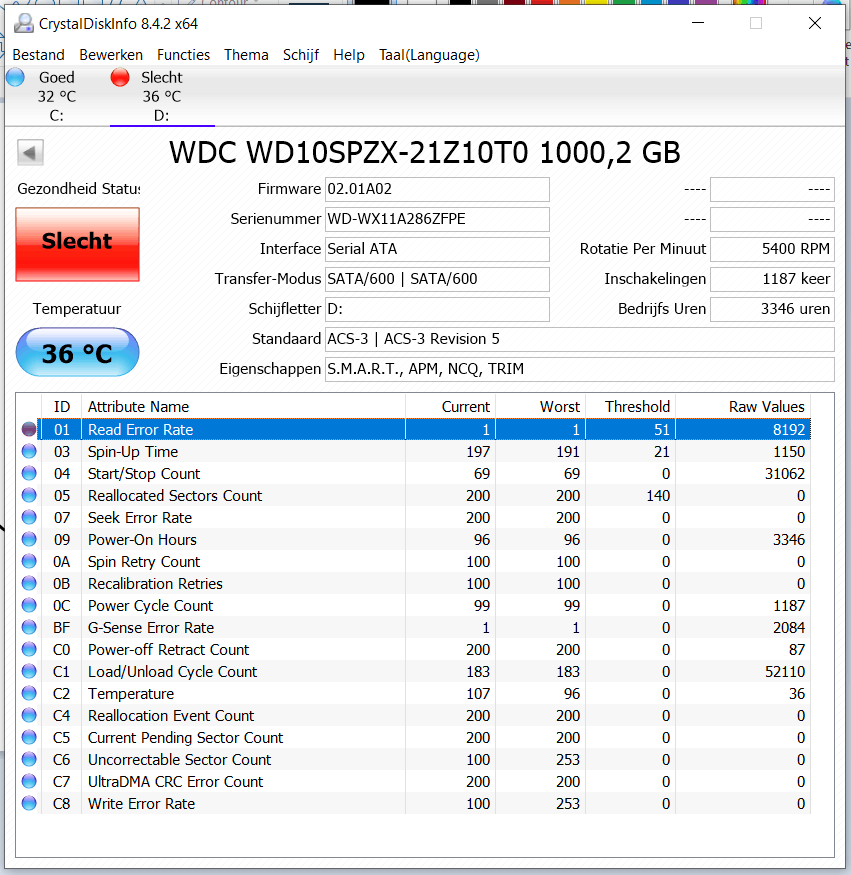
Task: Open the Functies menu
Action: 184,55
